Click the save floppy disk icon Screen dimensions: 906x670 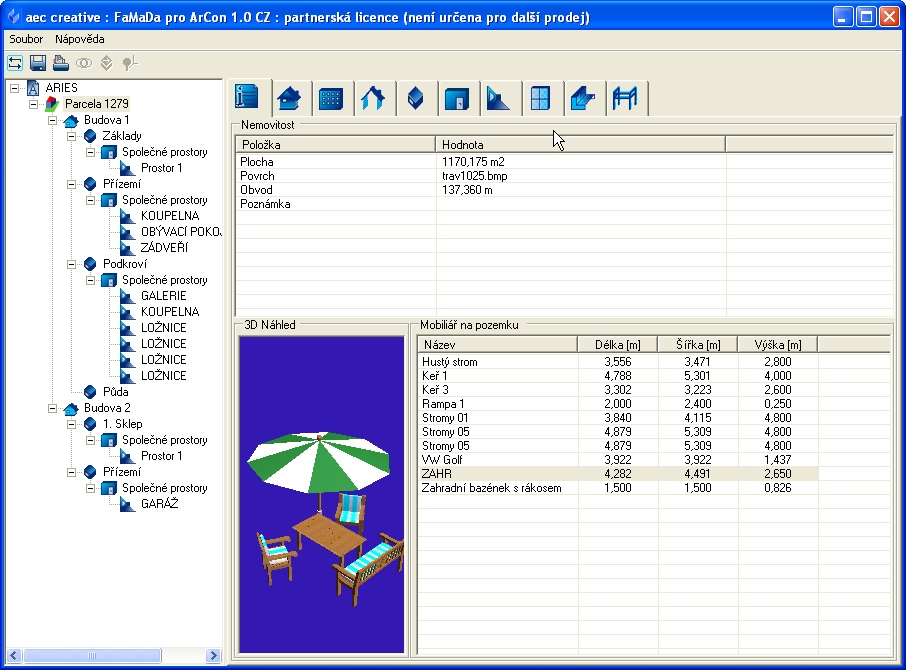pos(38,62)
